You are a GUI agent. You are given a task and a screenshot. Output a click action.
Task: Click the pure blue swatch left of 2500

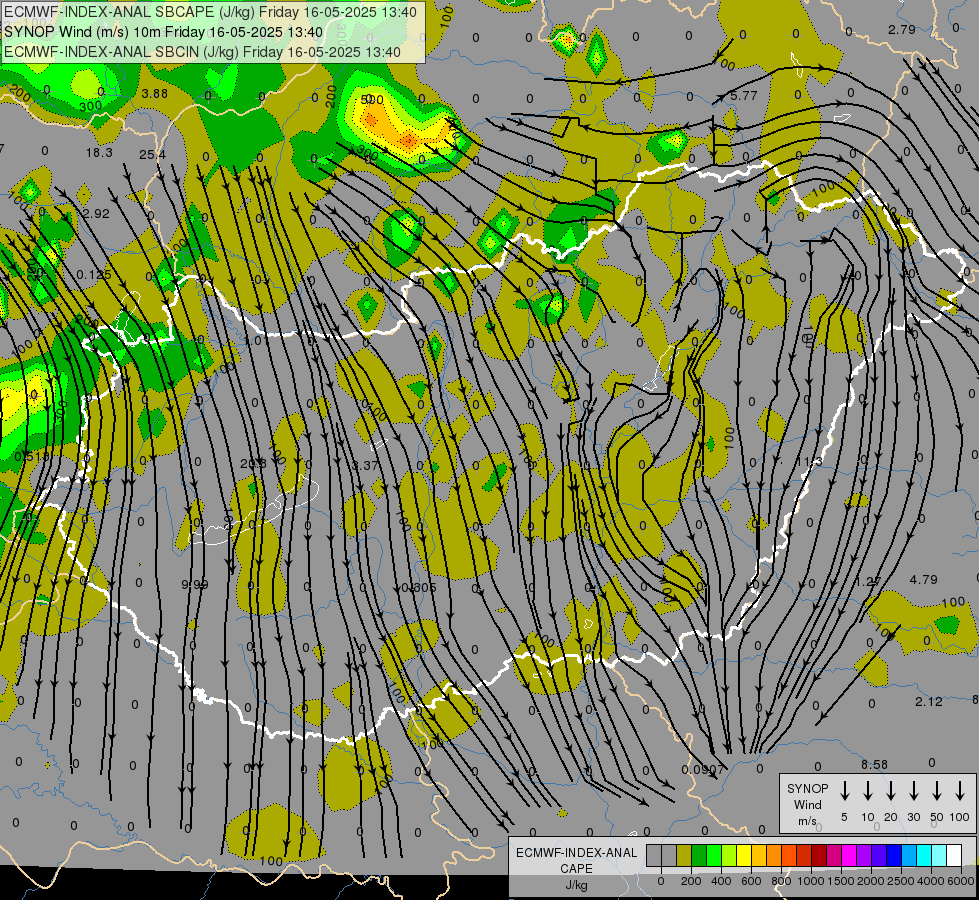point(894,856)
